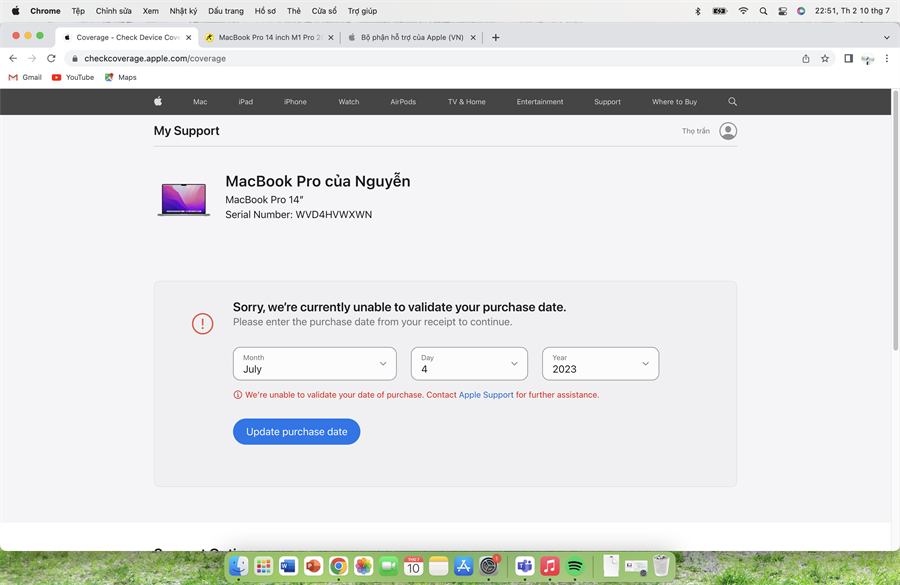Open Chrome three-dot menu
Image resolution: width=900 pixels, height=585 pixels.
tap(887, 59)
